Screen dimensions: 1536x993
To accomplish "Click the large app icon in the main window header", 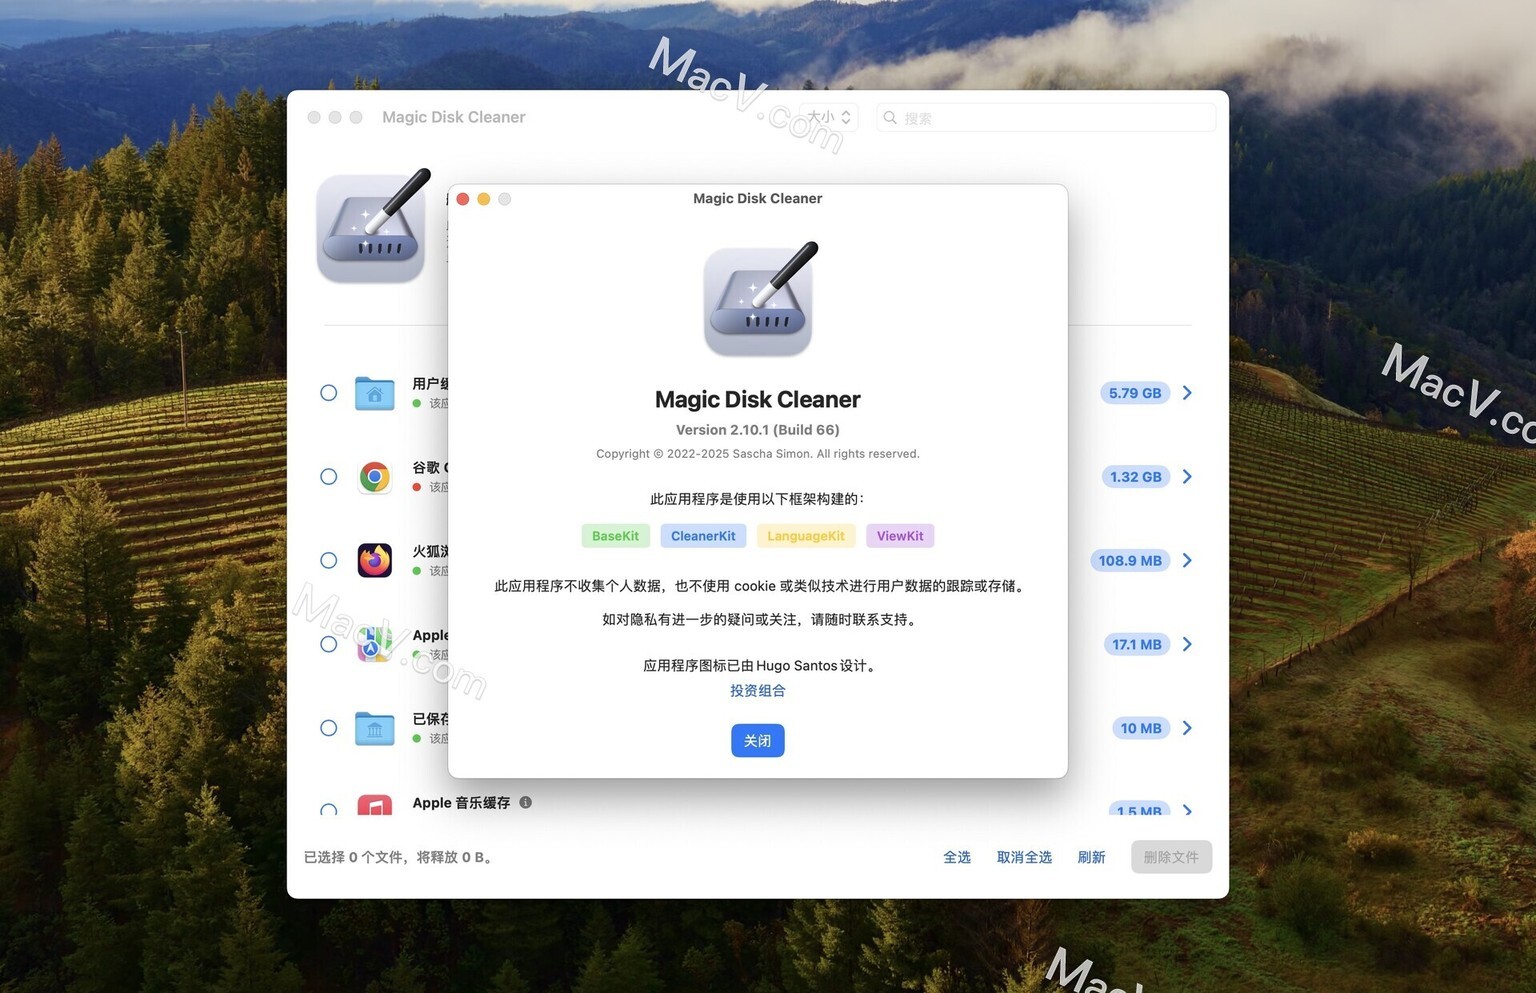I will (x=373, y=227).
